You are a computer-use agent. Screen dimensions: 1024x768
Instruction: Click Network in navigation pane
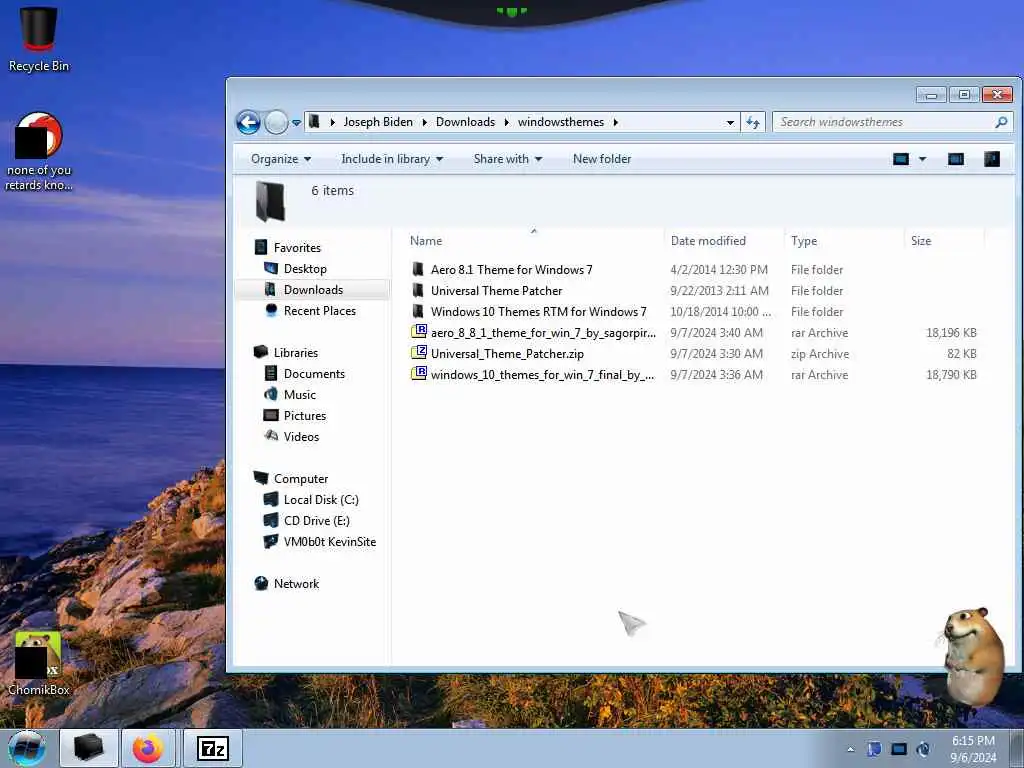pos(296,584)
